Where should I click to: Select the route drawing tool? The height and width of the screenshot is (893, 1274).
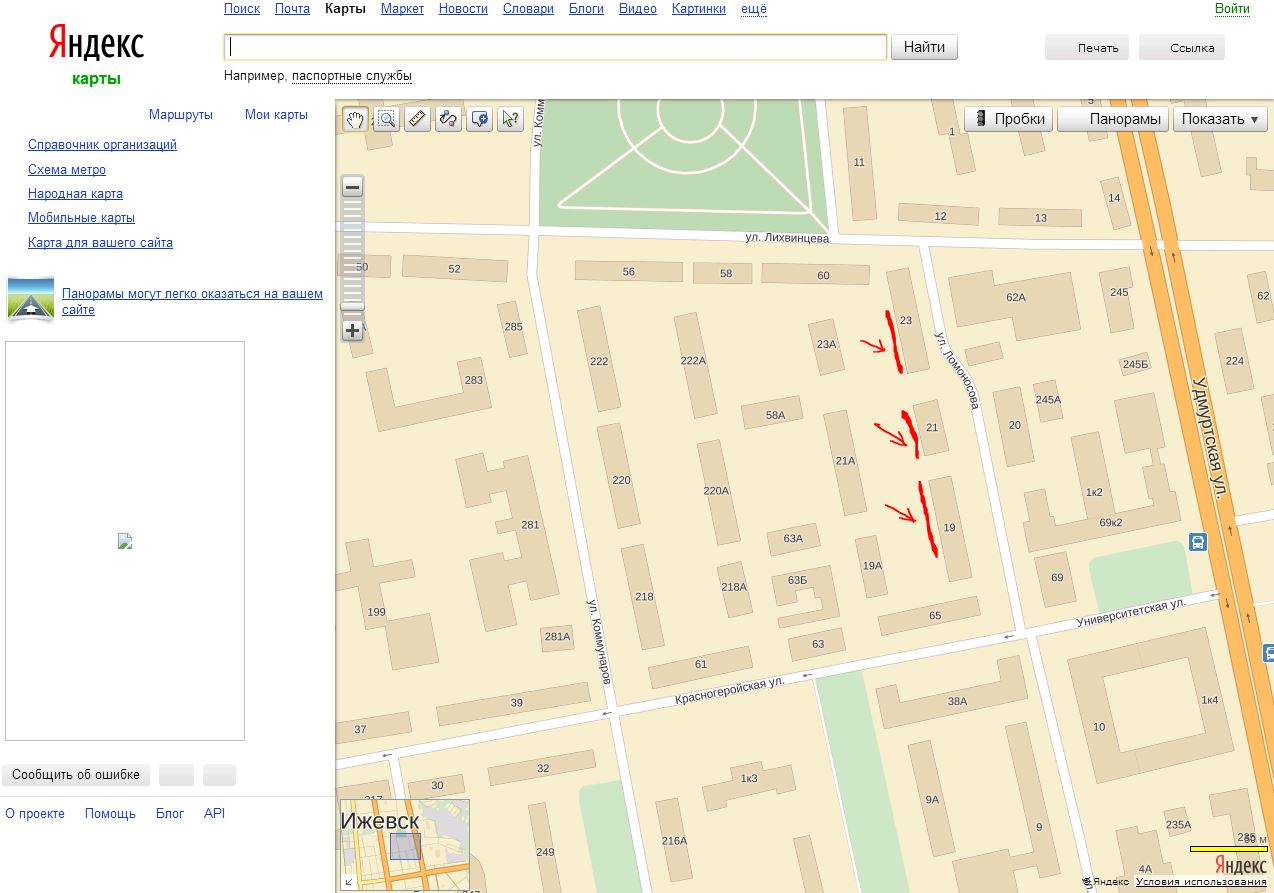(x=448, y=119)
